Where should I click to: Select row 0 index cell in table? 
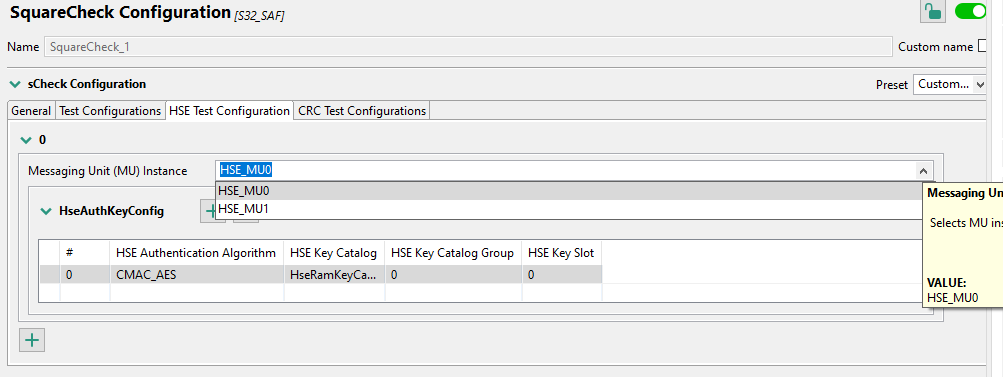85,275
